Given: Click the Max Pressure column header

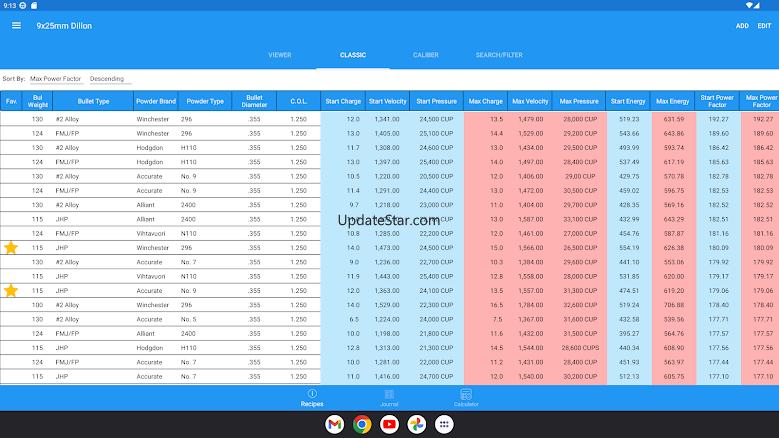Looking at the screenshot, I should point(579,101).
